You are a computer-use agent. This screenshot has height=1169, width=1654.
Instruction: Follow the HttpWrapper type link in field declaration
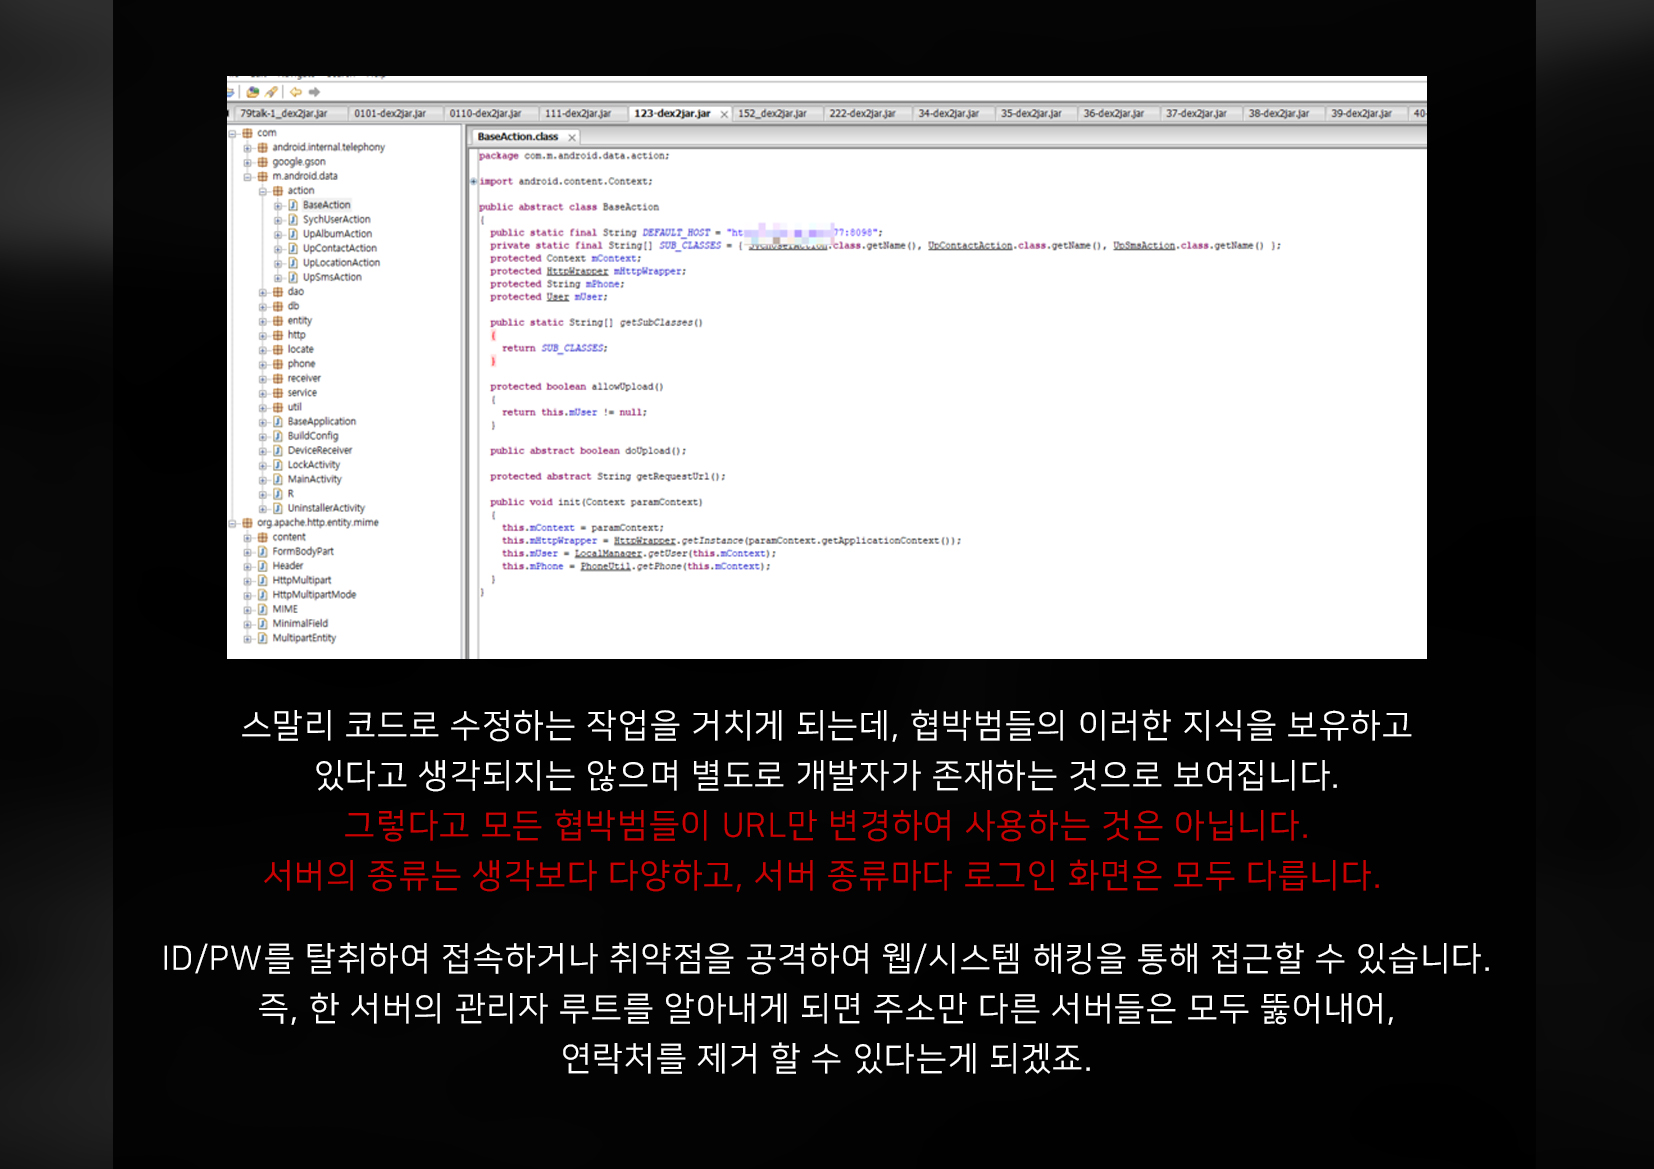click(x=577, y=271)
